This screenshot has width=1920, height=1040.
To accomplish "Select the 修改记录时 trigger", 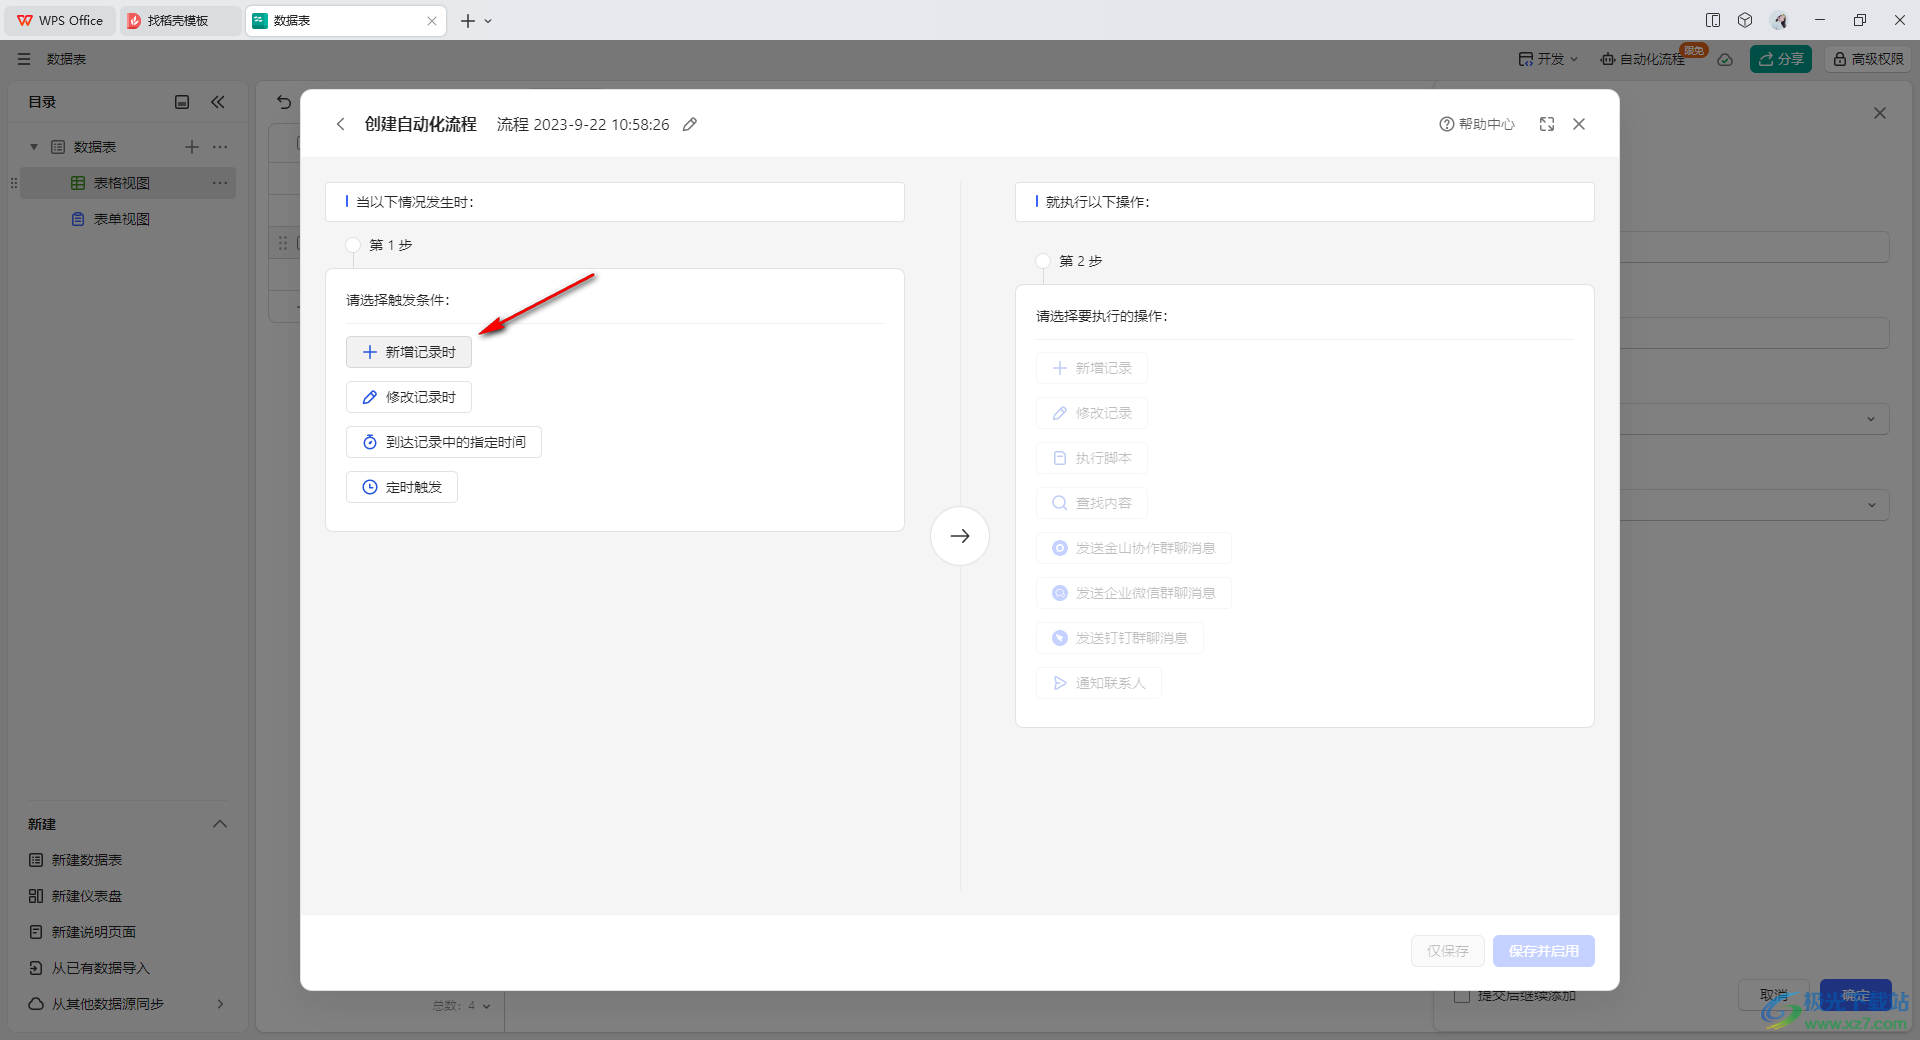I will point(409,397).
